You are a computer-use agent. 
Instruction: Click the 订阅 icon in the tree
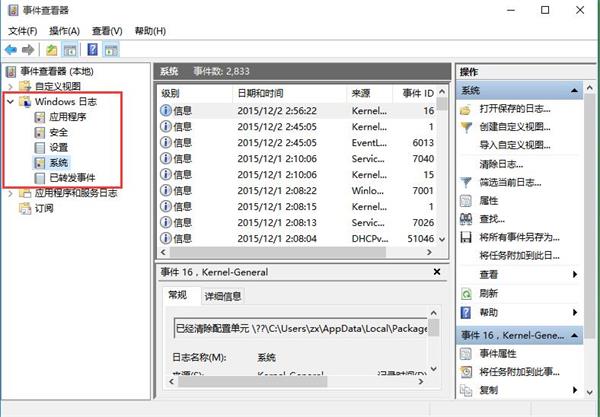[x=25, y=208]
